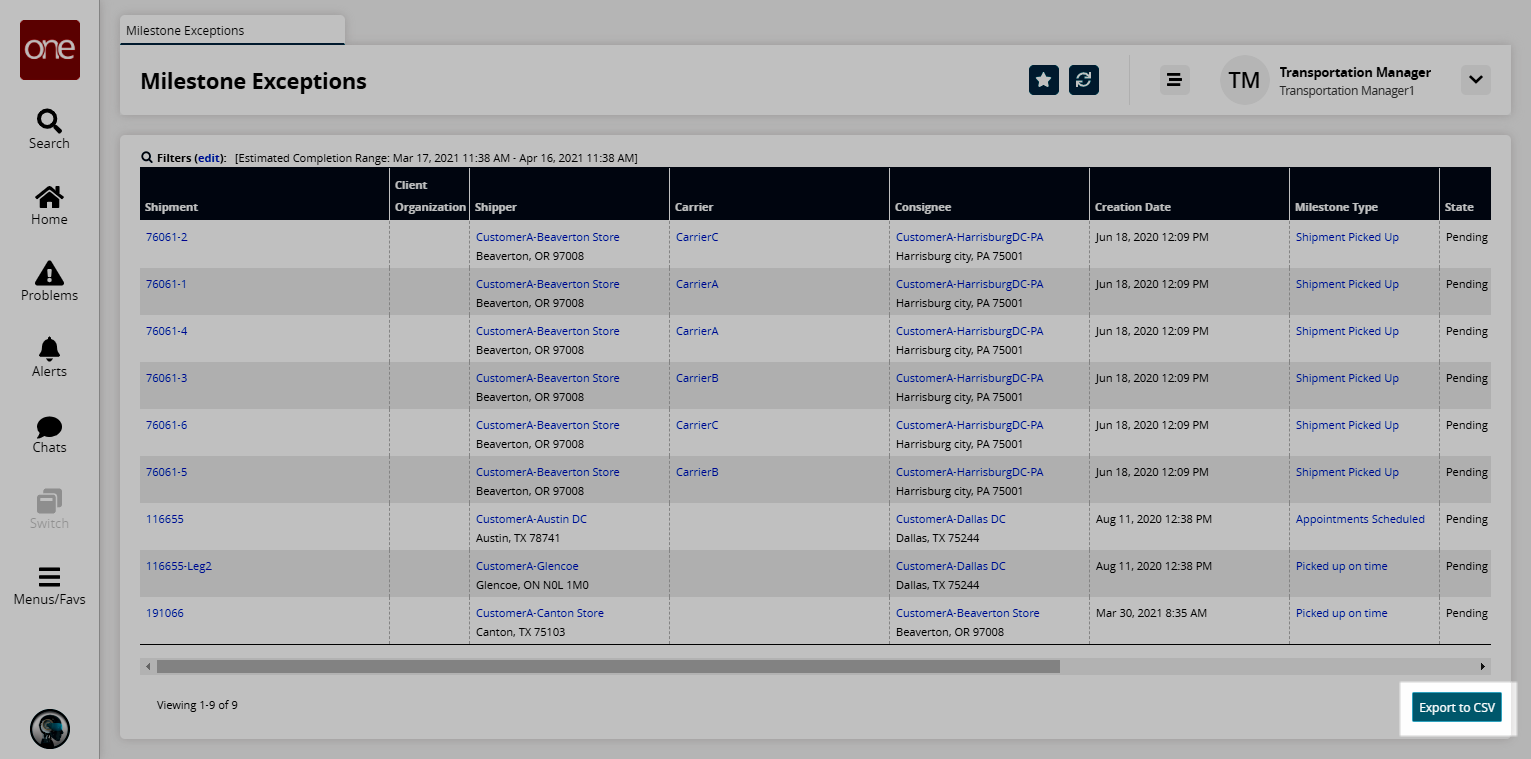Open CustomerA-Glencoe shipper link

(x=527, y=566)
